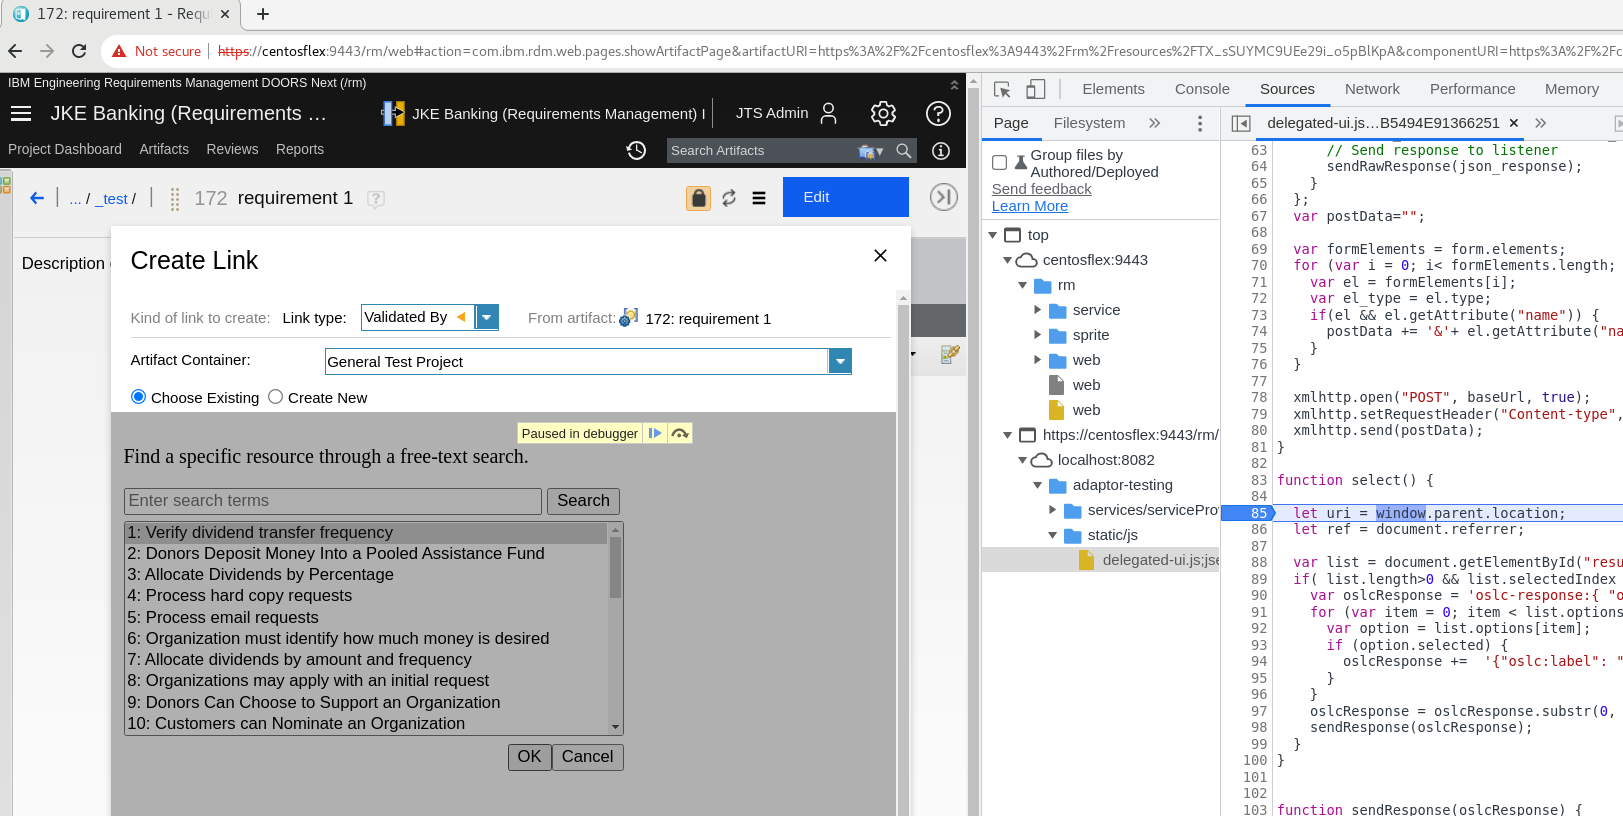Reload the browser page
1623x816 pixels.
pos(79,51)
